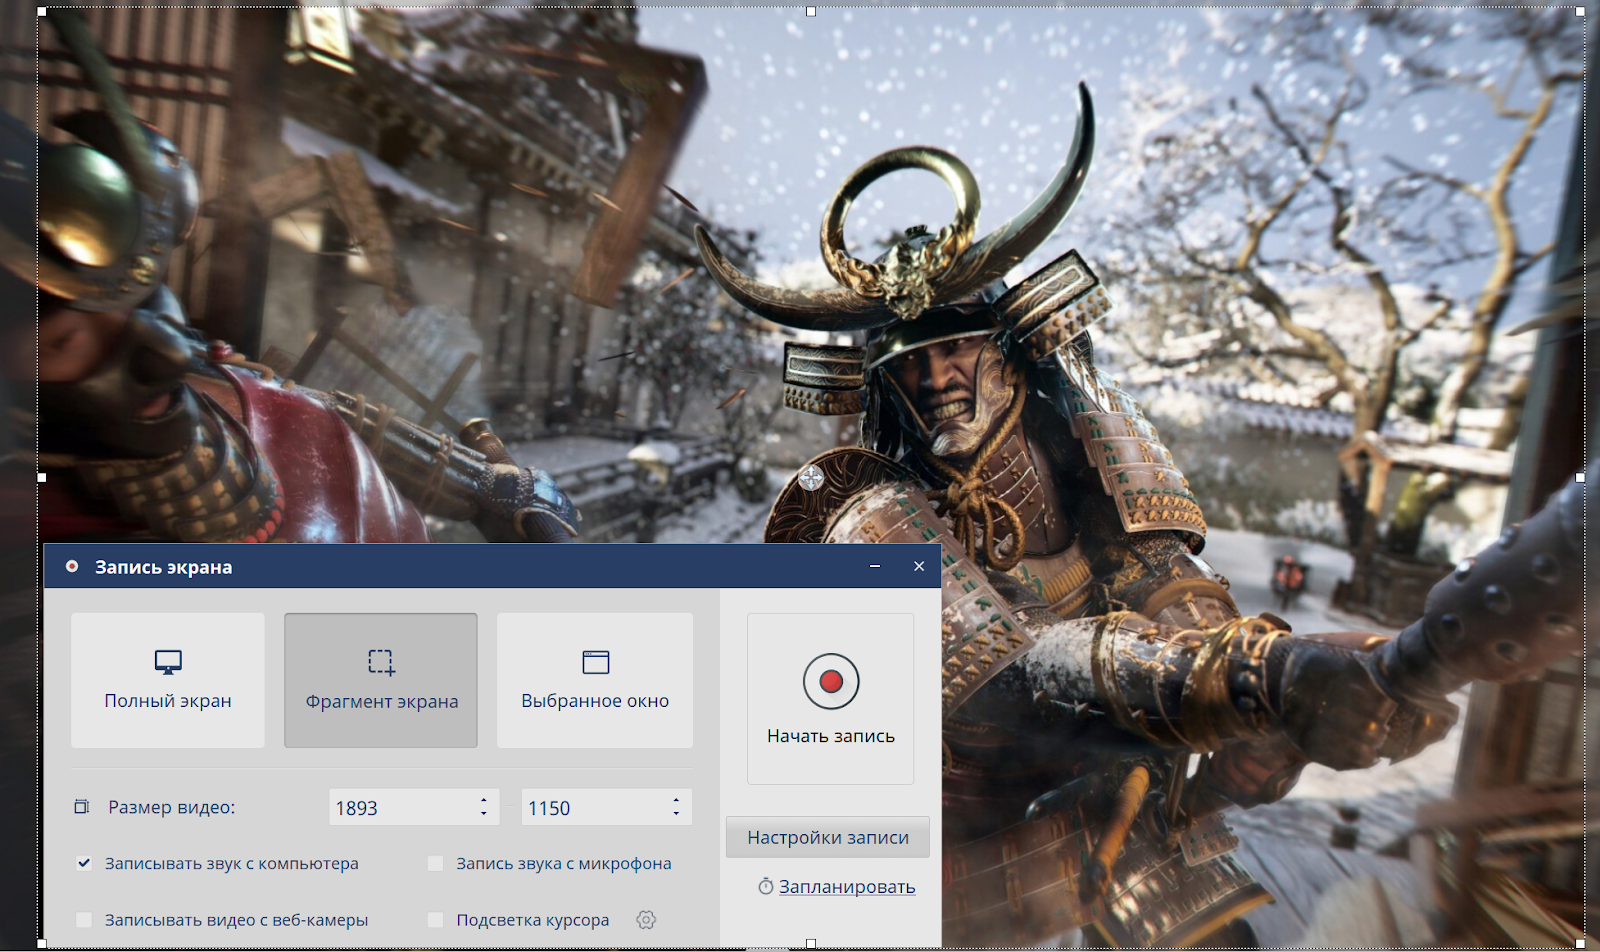Click the left-middle selection frame handle
Image resolution: width=1600 pixels, height=952 pixels.
click(42, 477)
